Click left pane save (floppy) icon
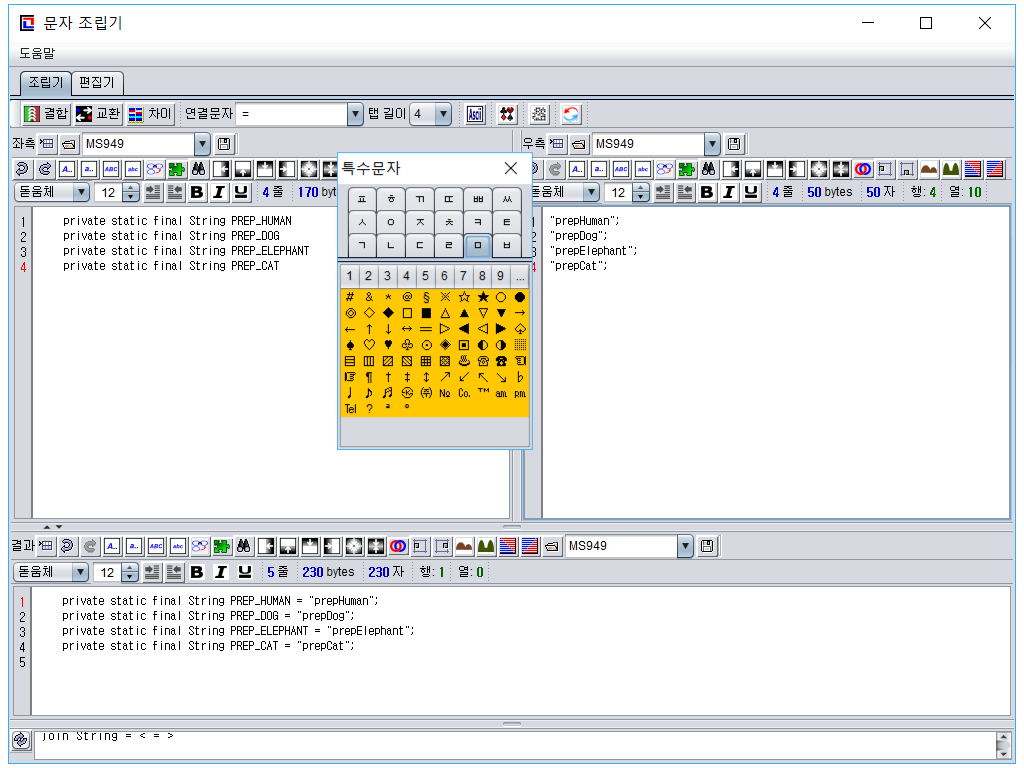Screen dimensions: 1024x768 click(x=224, y=144)
